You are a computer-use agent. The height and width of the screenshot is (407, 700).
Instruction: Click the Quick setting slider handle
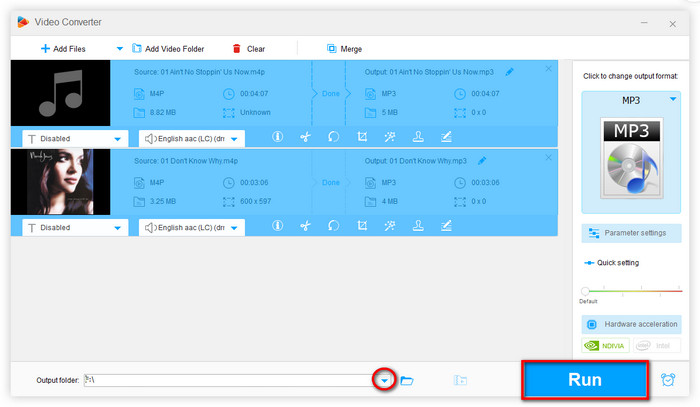585,291
